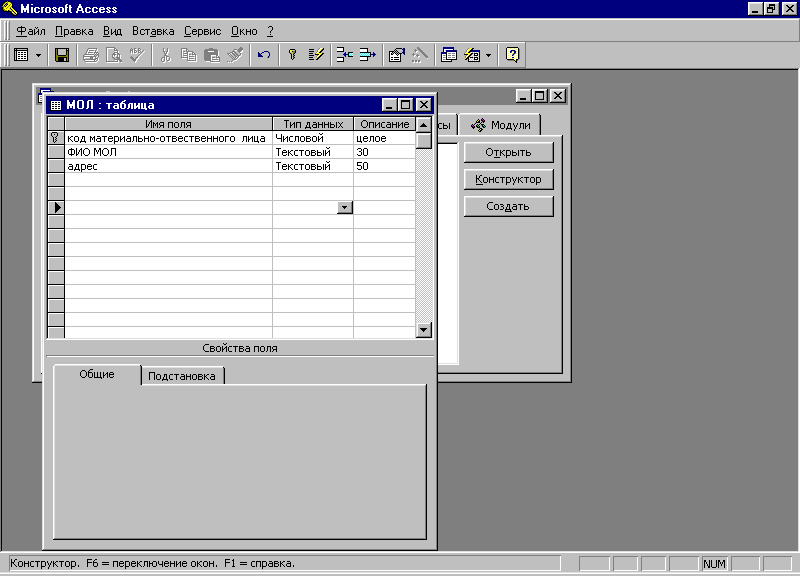Click Текстовый type for ФИО МОЛ
The image size is (800, 576).
pos(313,152)
